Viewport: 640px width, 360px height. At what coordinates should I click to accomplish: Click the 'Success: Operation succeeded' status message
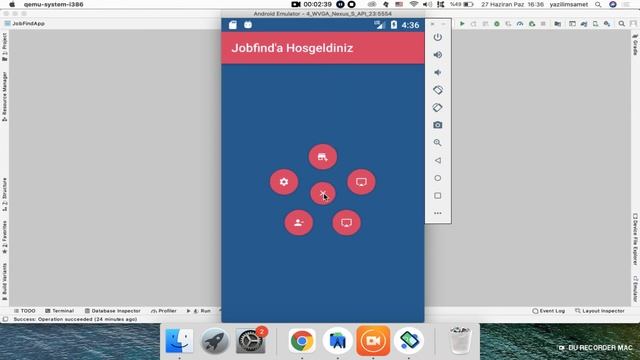click(75, 319)
